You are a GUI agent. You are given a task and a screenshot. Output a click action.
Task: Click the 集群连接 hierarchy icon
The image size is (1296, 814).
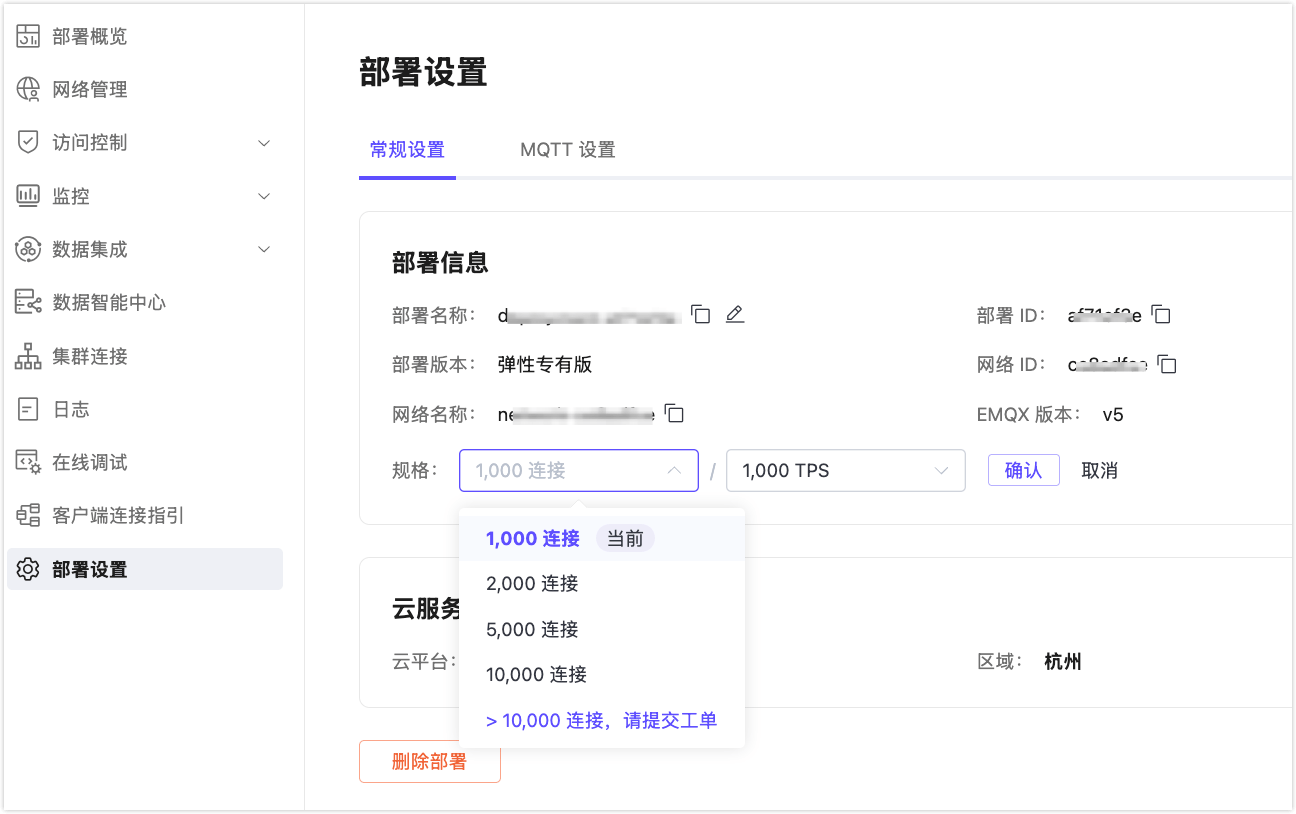tap(28, 356)
